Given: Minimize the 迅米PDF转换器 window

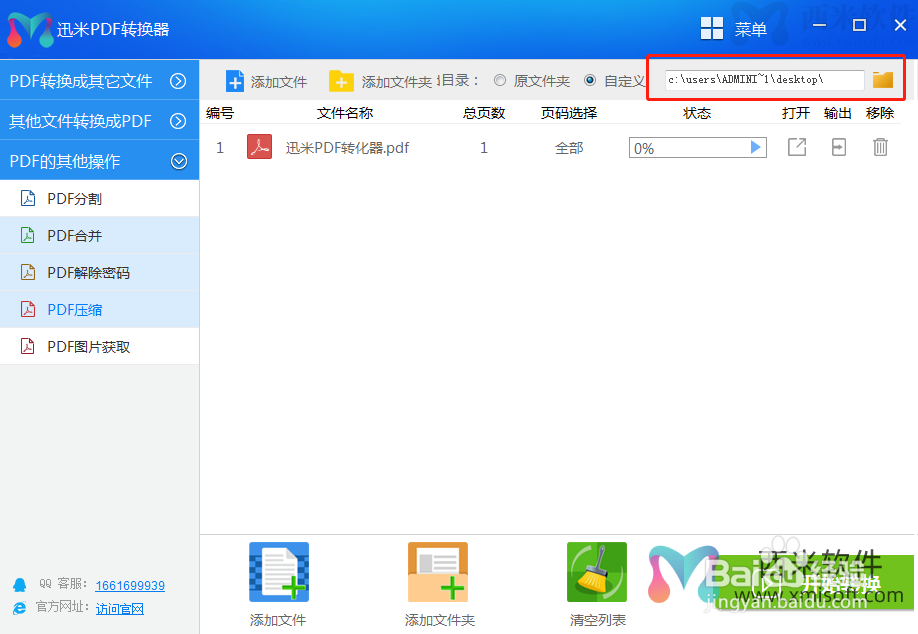Looking at the screenshot, I should tap(820, 25).
